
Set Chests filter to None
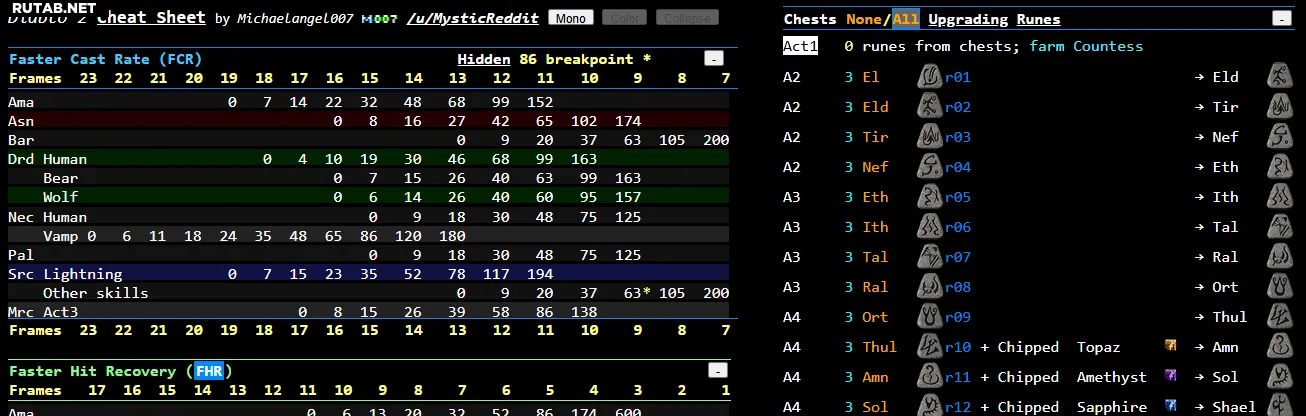pyautogui.click(x=864, y=19)
